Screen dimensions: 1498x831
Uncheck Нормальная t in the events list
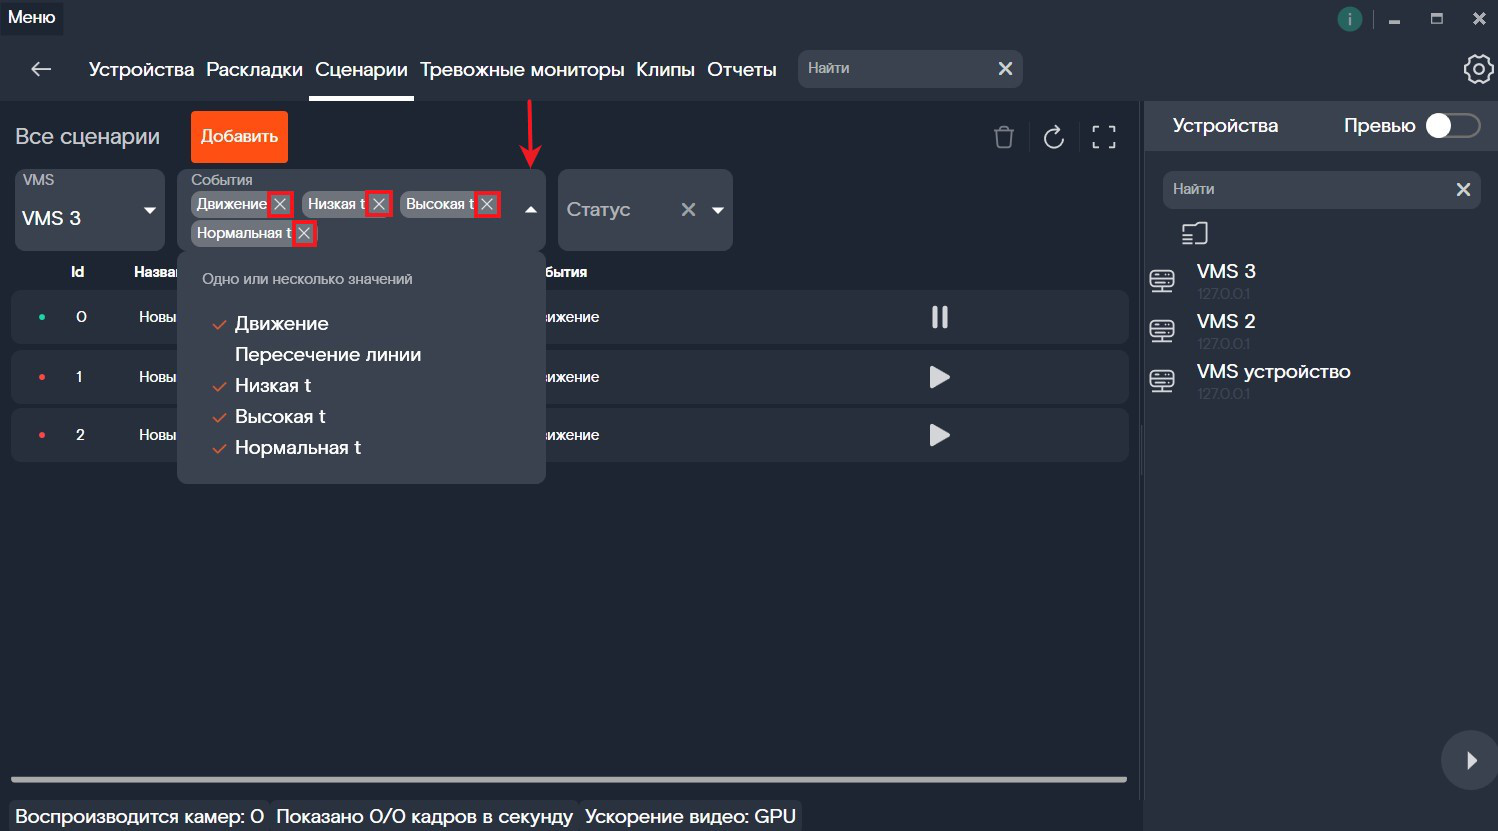coord(287,448)
